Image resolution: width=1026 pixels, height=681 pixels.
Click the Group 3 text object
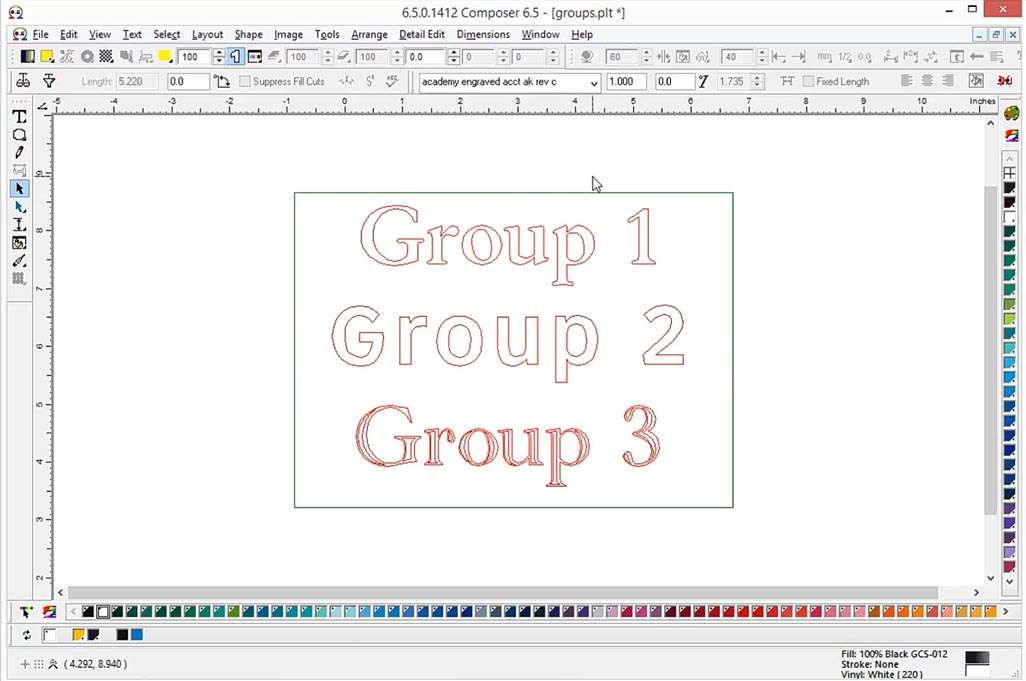coord(507,443)
